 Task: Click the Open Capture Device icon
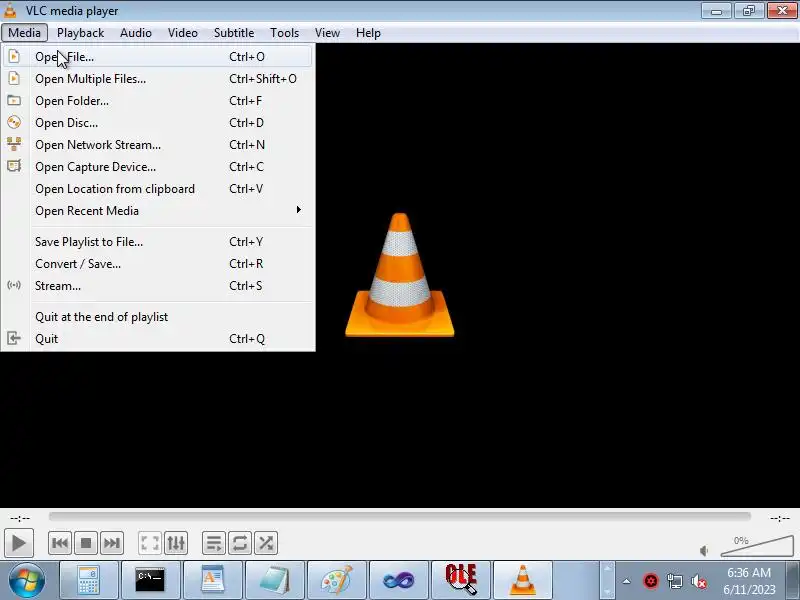pos(14,166)
